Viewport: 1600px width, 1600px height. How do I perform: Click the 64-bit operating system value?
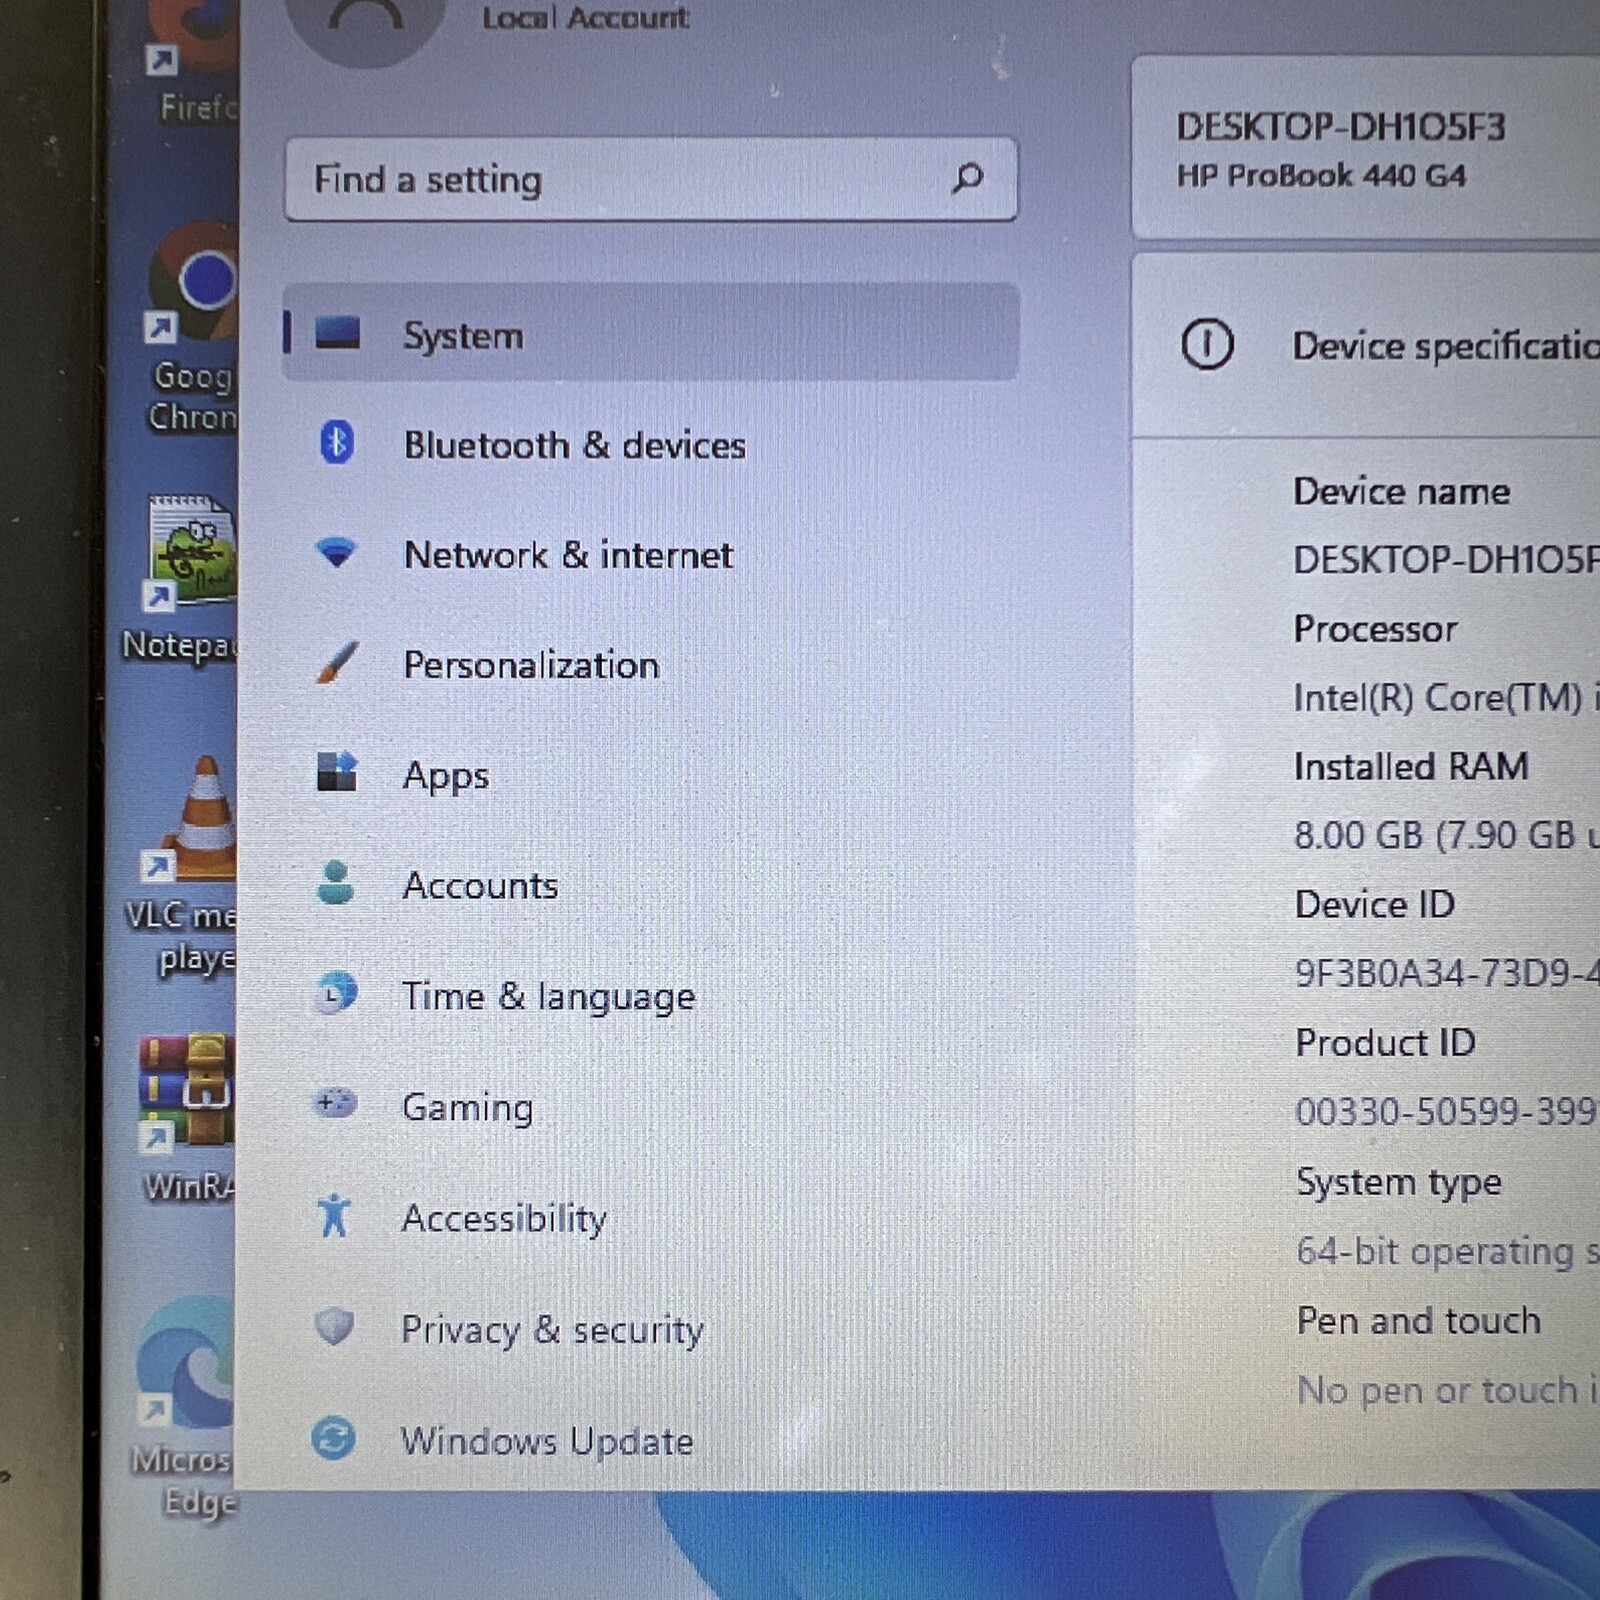1448,1251
